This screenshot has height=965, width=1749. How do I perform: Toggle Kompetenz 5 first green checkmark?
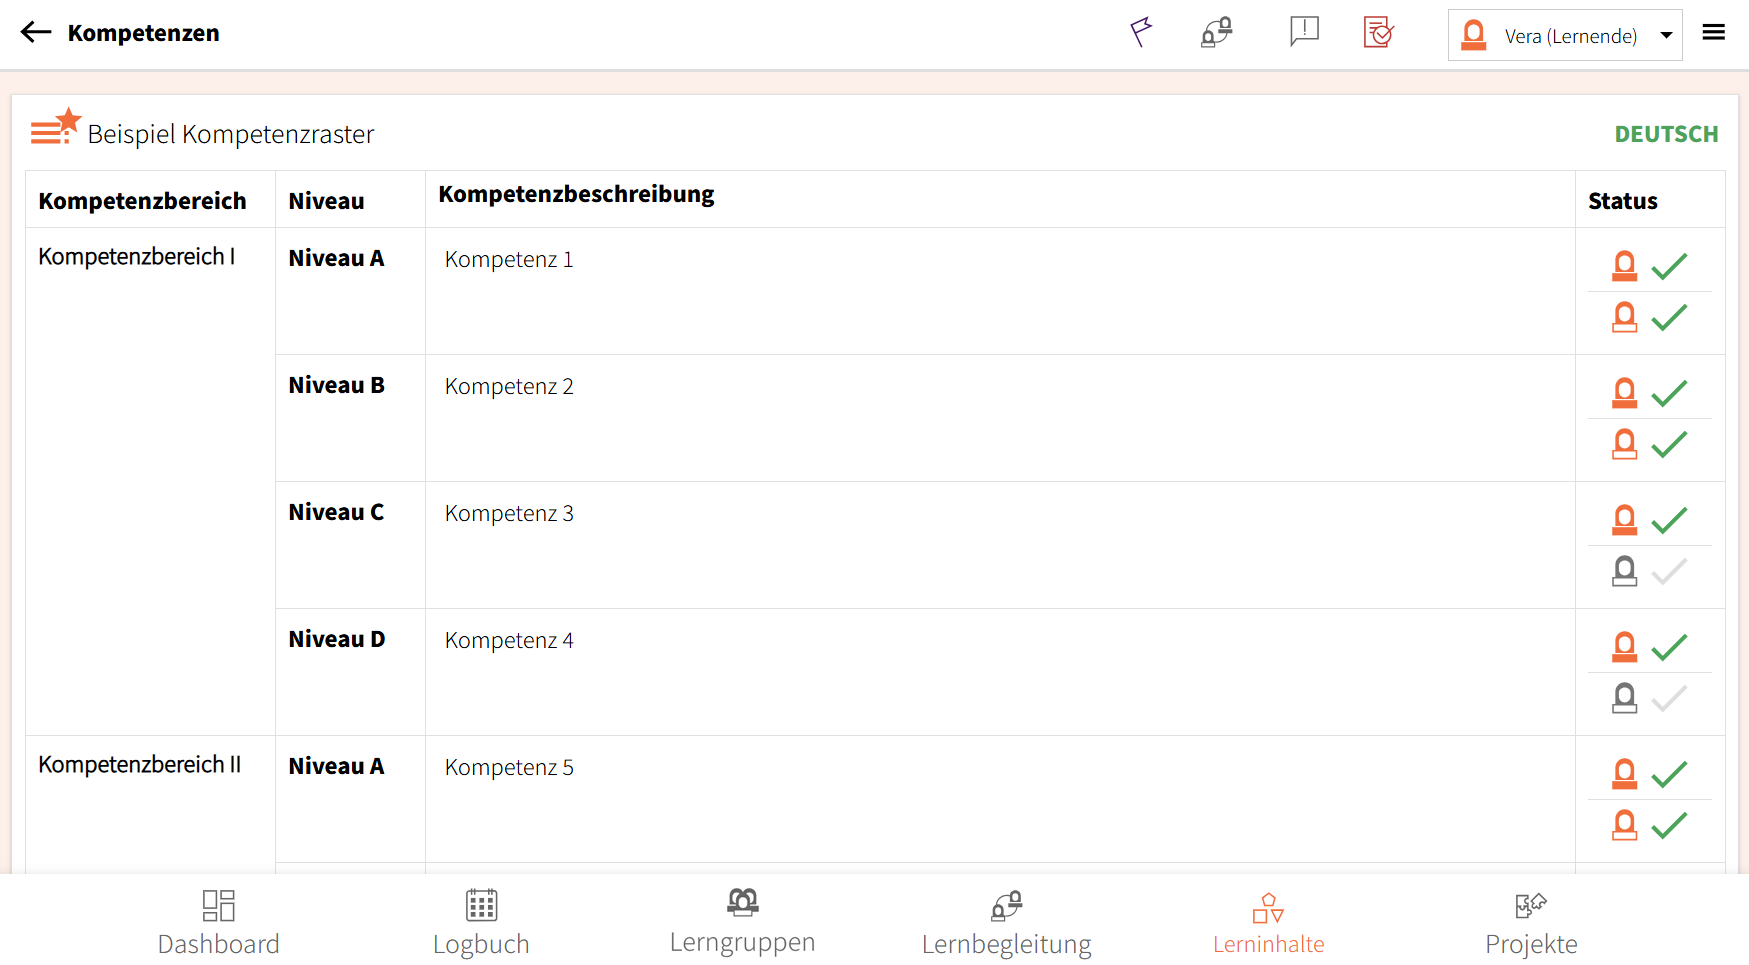[x=1669, y=774]
